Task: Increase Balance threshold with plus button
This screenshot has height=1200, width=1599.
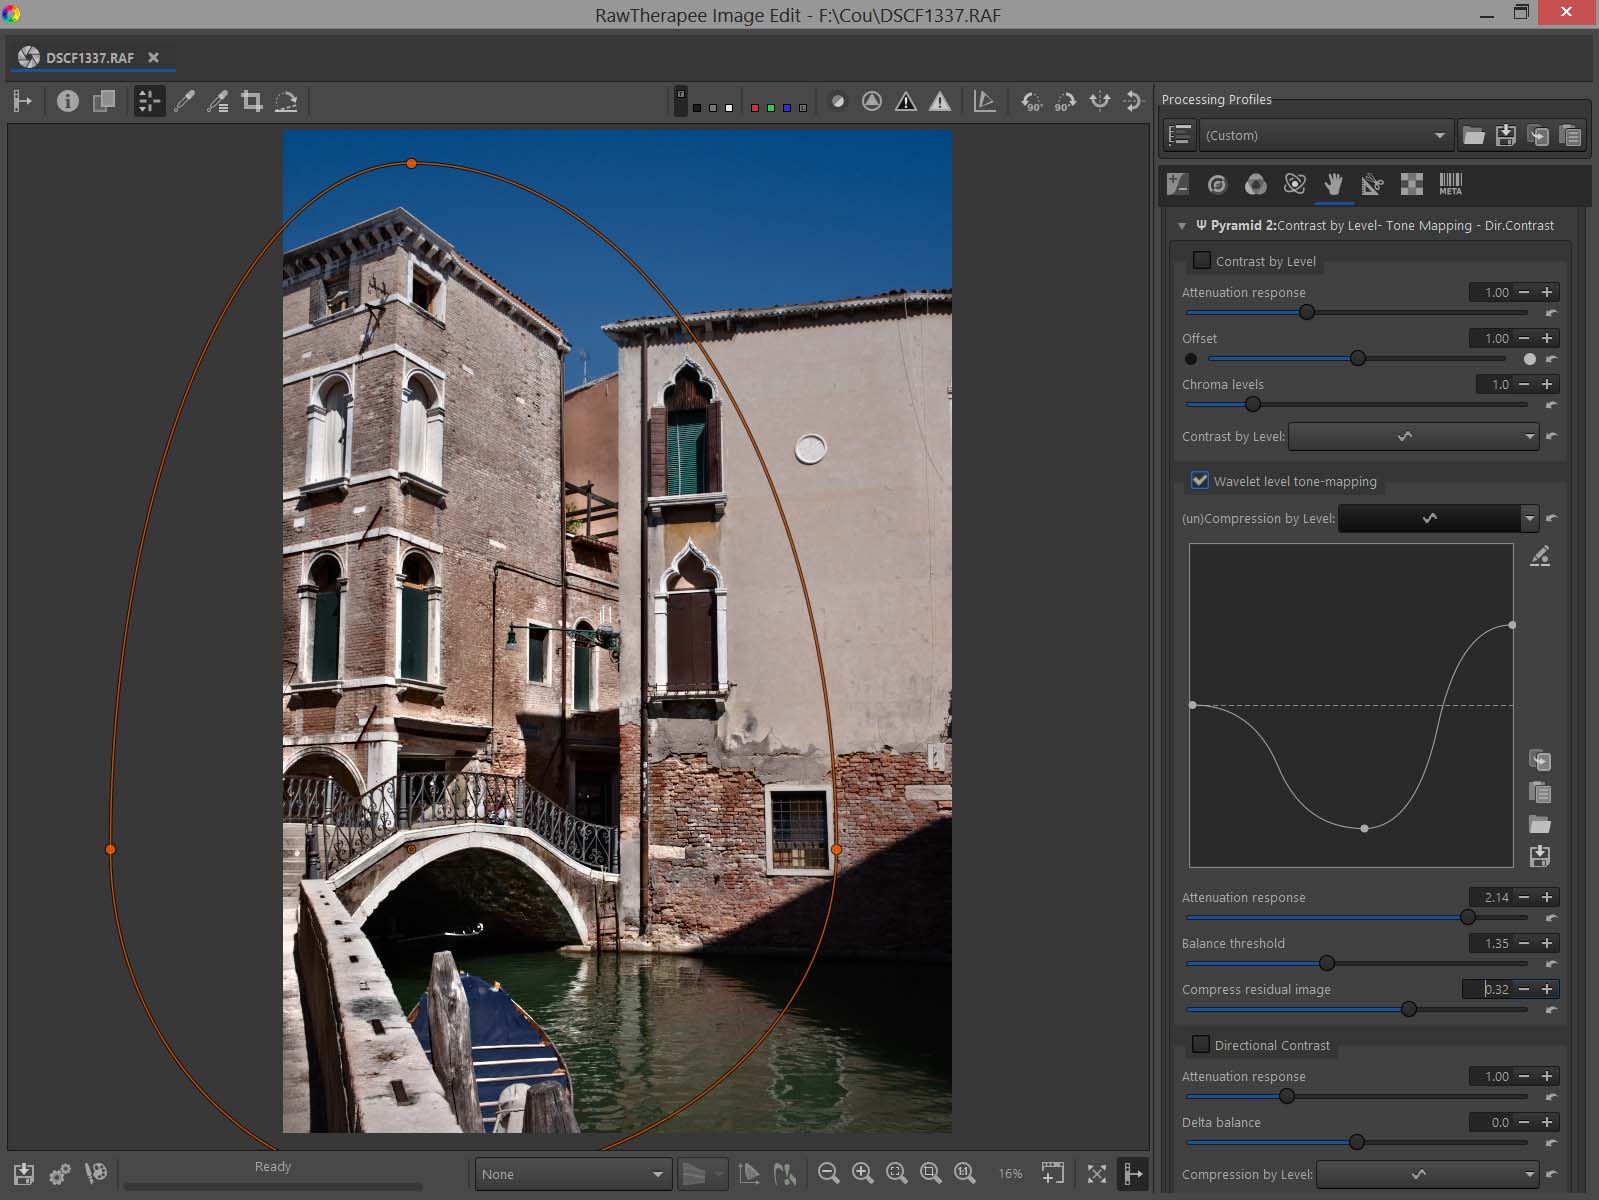Action: pos(1547,943)
